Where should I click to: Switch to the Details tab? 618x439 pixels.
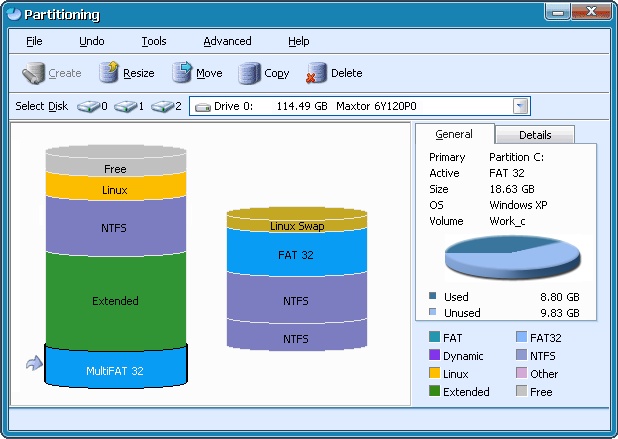click(534, 134)
